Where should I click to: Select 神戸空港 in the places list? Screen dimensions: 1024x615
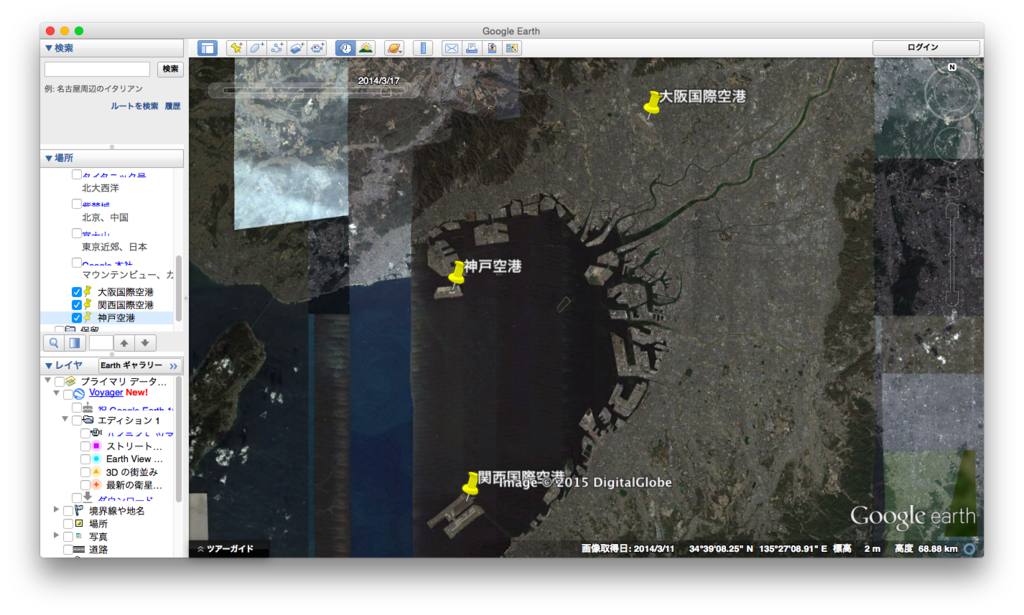click(116, 318)
